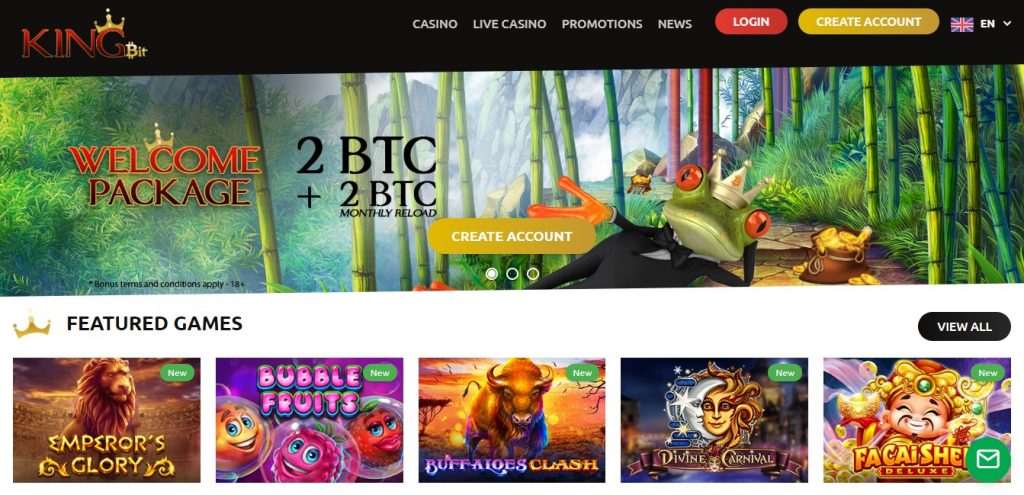
Task: Go to the Promotions page
Action: 602,24
